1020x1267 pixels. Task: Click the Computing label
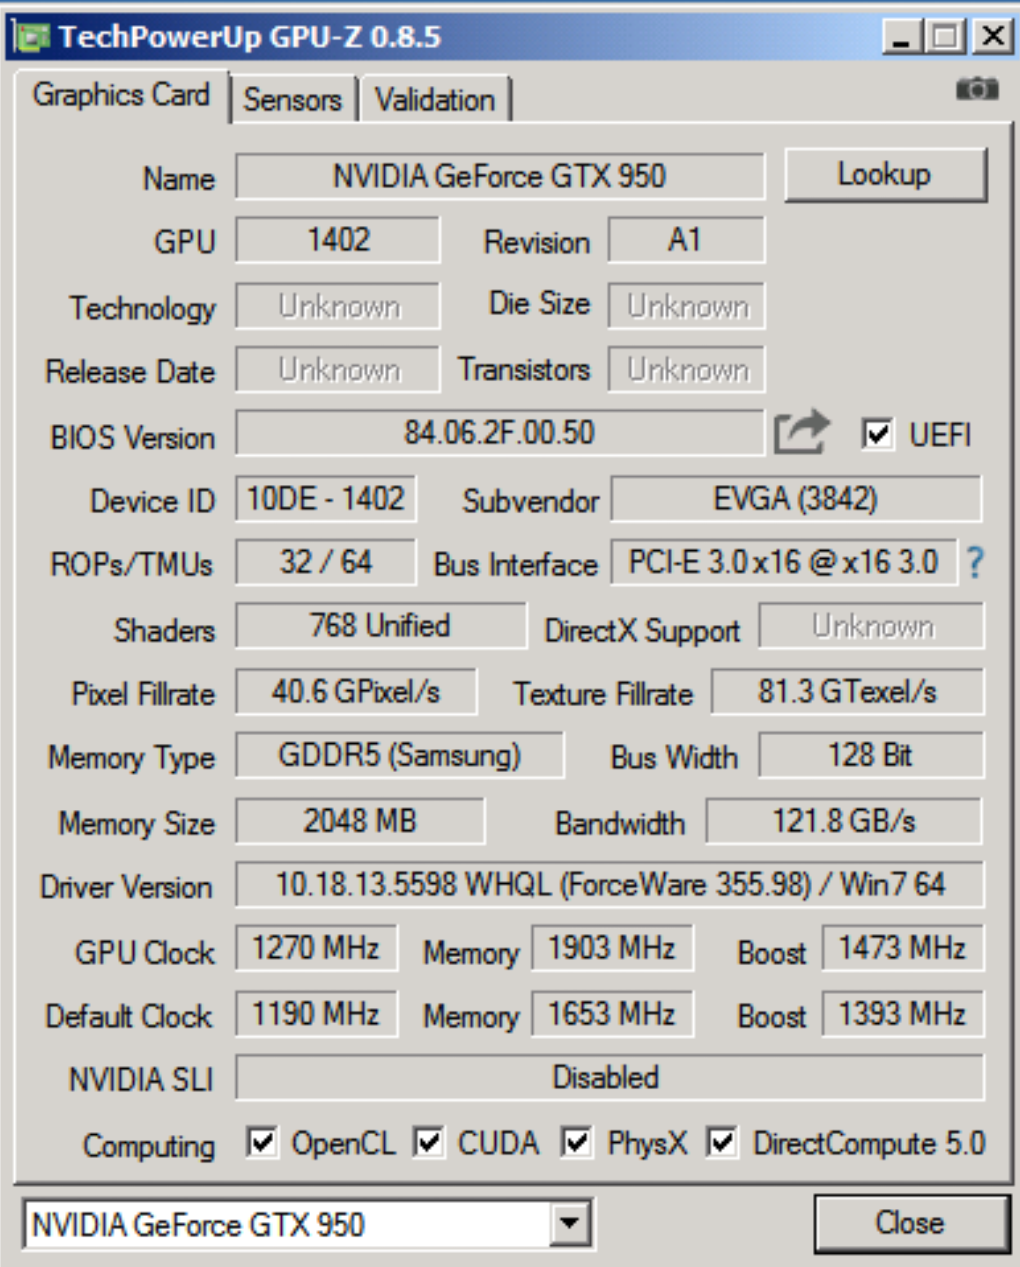point(149,1146)
